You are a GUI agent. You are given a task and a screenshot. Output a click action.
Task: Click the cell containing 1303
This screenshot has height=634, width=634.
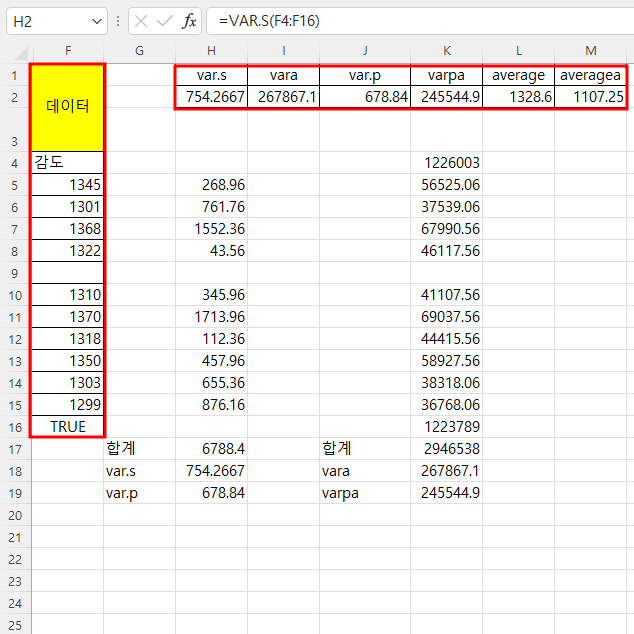point(68,383)
